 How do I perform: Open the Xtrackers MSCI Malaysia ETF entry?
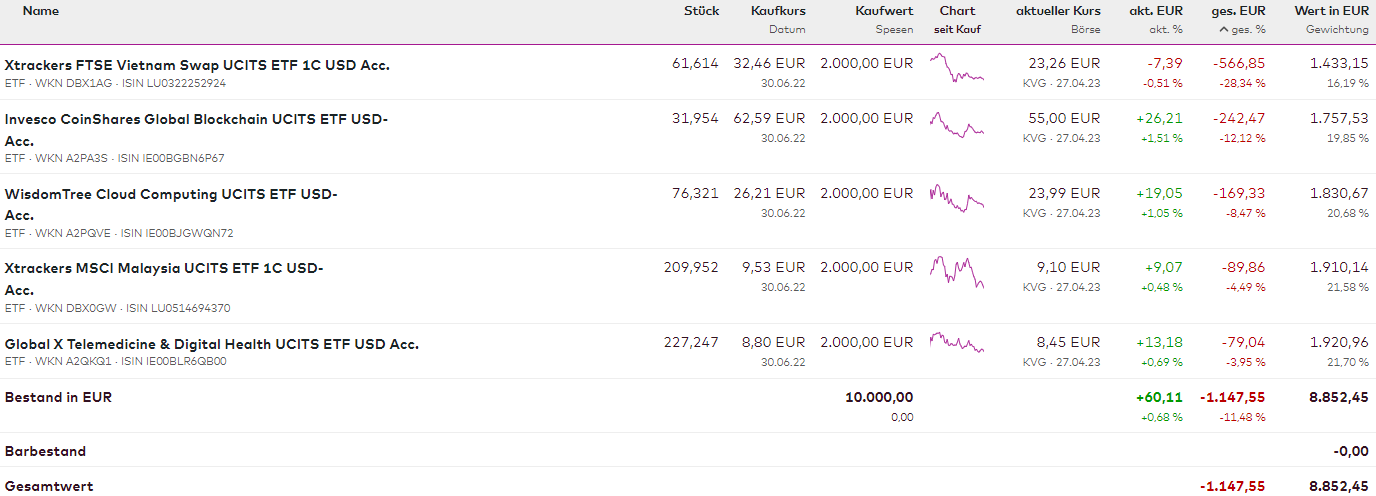click(164, 268)
